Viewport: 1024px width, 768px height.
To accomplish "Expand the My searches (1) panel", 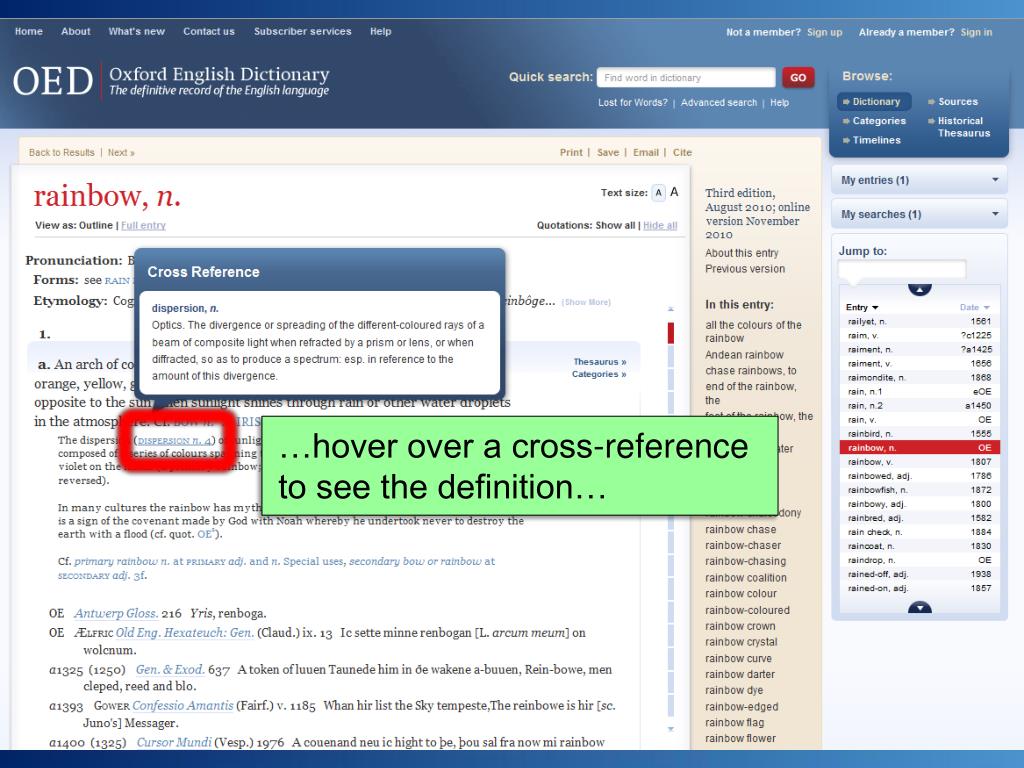I will tap(920, 214).
